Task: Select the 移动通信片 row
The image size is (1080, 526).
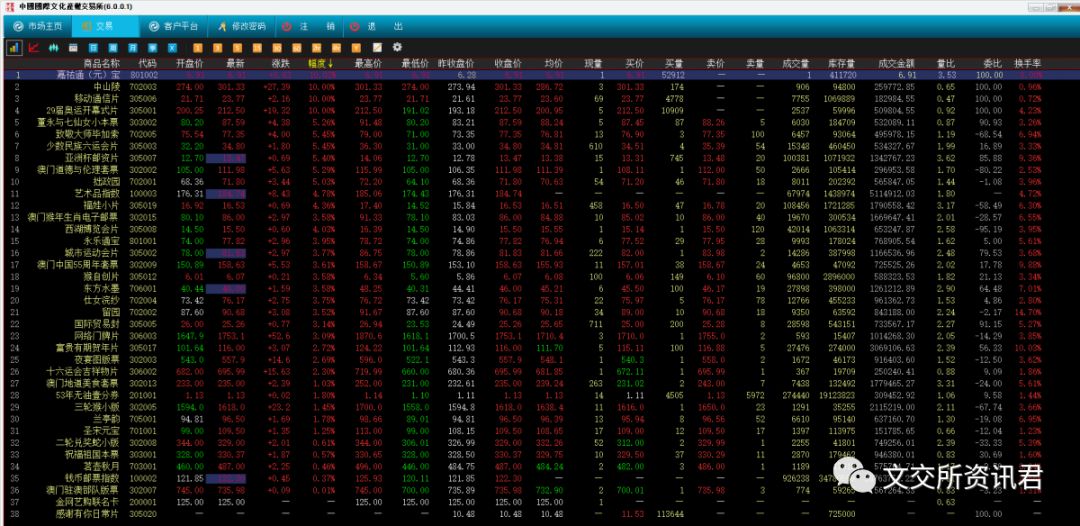Action: click(x=540, y=99)
